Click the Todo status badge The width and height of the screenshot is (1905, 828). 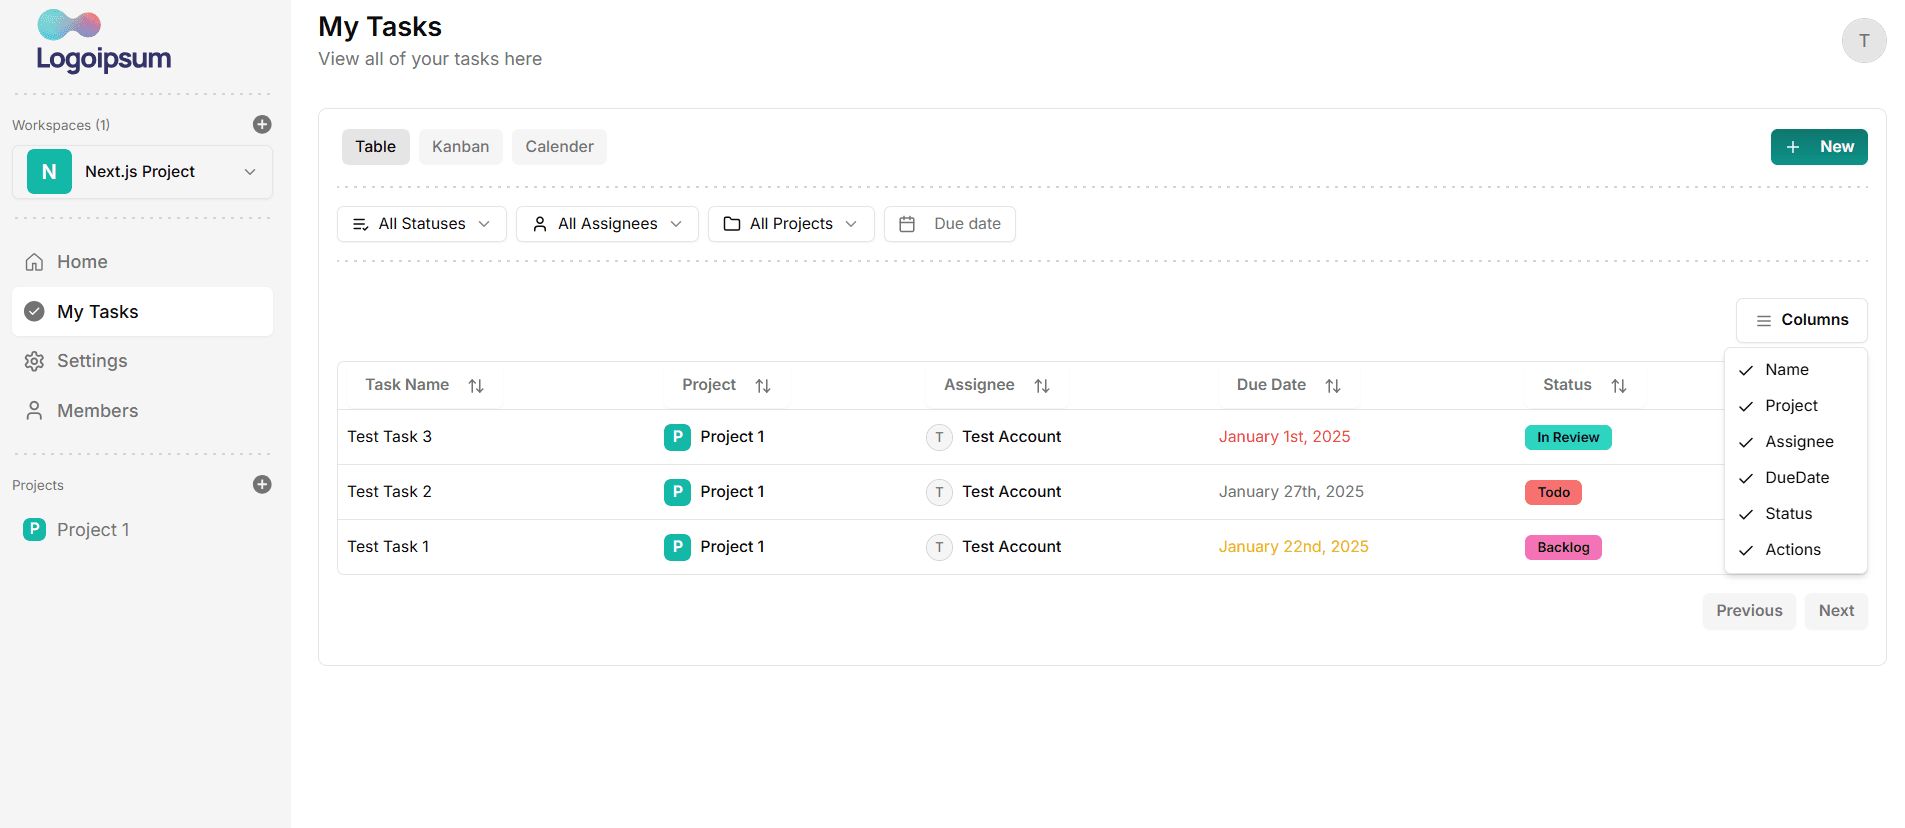[1553, 492]
